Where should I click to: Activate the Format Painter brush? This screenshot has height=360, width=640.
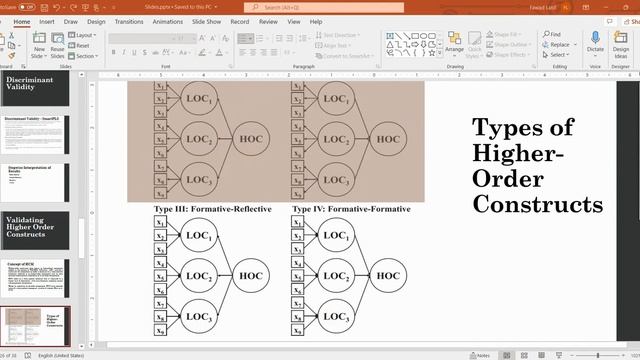11,55
